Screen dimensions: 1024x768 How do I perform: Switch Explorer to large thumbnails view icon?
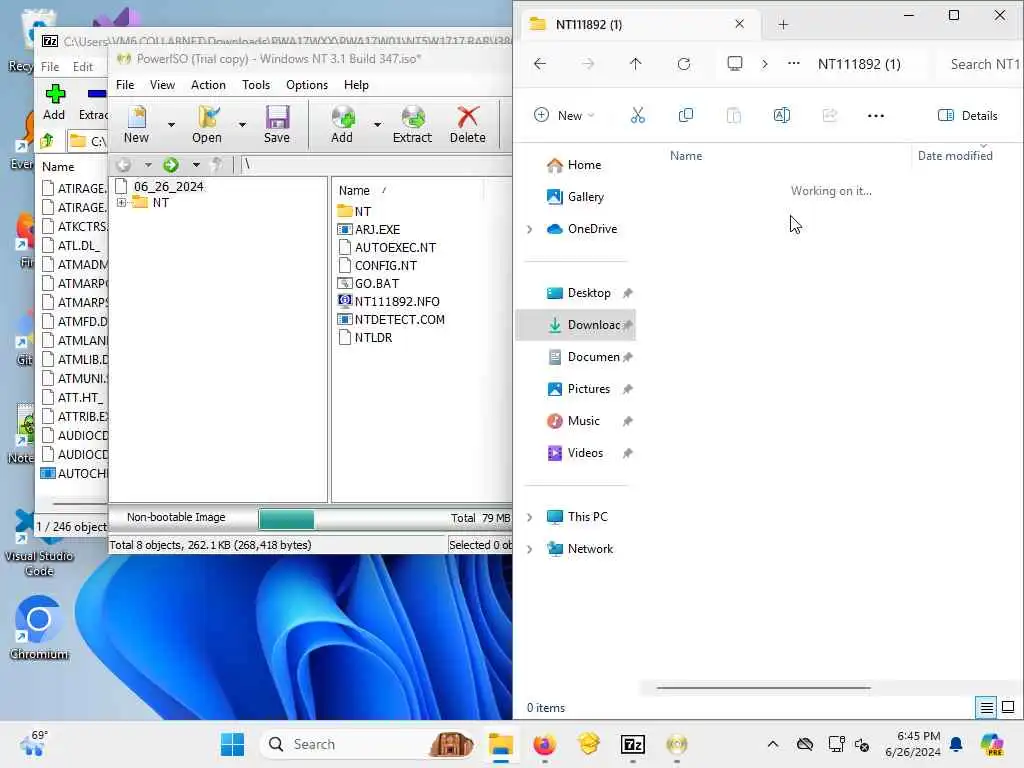1008,707
